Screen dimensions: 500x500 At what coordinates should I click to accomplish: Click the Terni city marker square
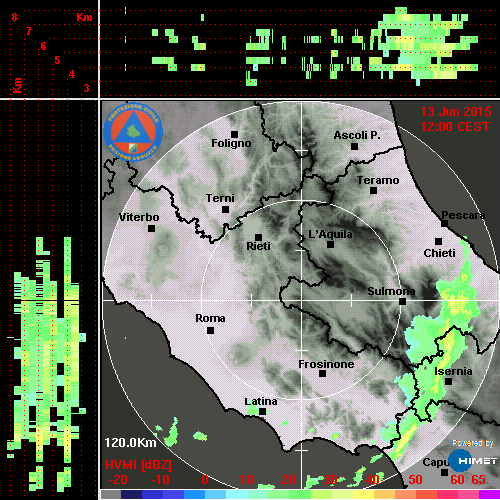[x=225, y=210]
